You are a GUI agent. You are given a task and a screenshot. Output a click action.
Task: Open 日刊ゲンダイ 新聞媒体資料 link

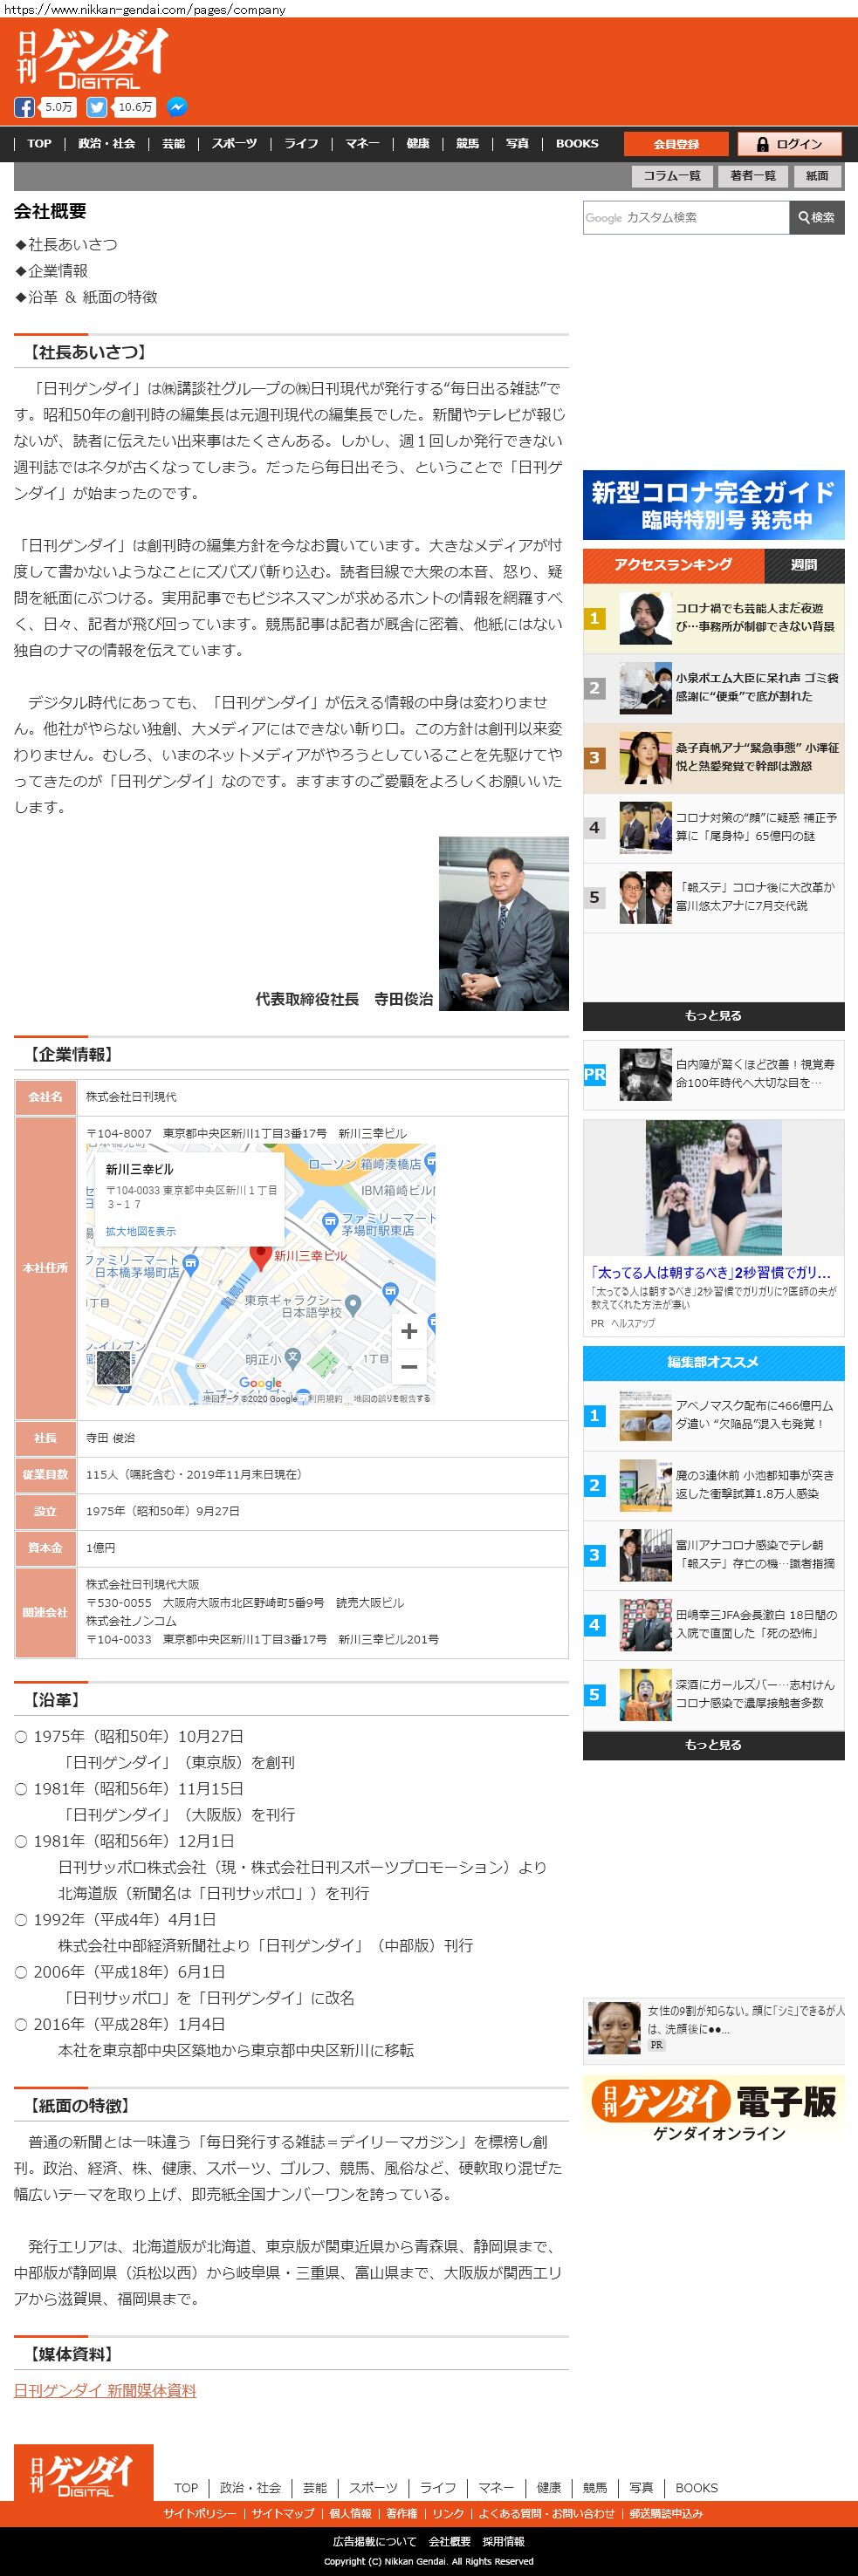(x=105, y=2390)
